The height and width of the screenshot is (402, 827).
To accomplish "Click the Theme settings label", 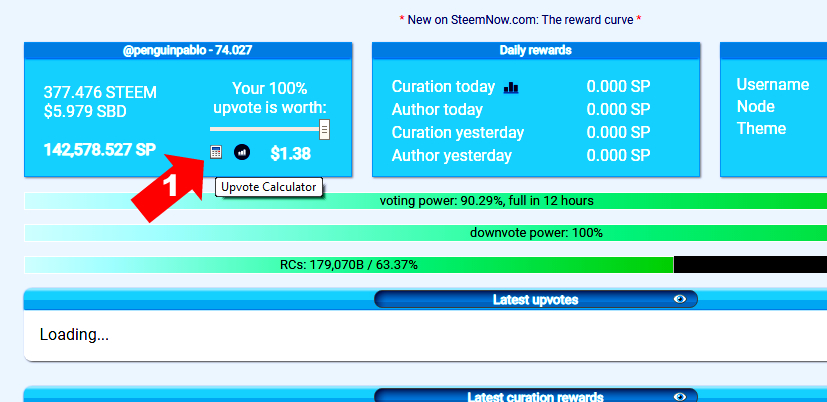I will coord(761,129).
